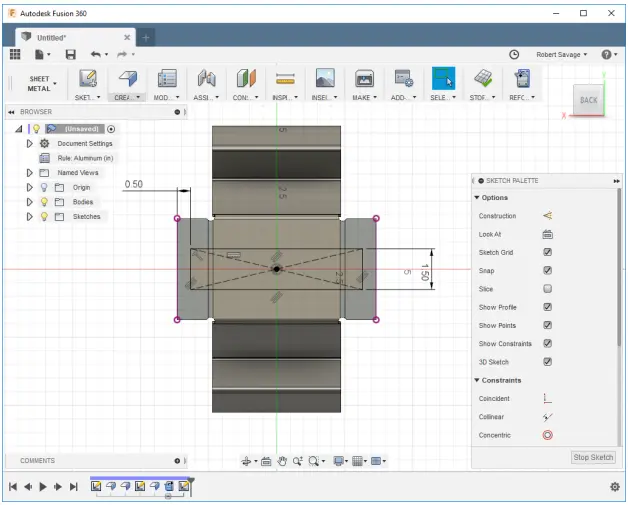Select the Pan hand tool

pyautogui.click(x=282, y=461)
